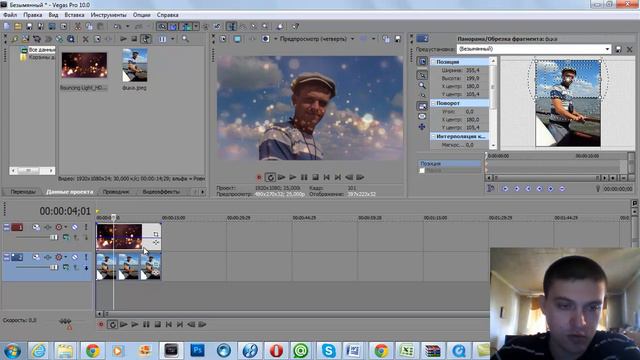Open the Preview quality dropdown
The height and width of the screenshot is (360, 640).
point(352,39)
